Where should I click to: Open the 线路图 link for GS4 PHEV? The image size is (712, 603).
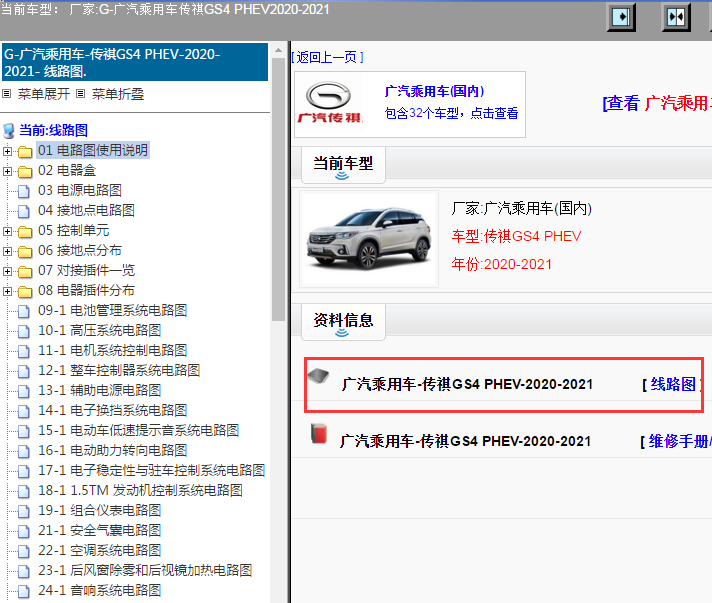[673, 384]
